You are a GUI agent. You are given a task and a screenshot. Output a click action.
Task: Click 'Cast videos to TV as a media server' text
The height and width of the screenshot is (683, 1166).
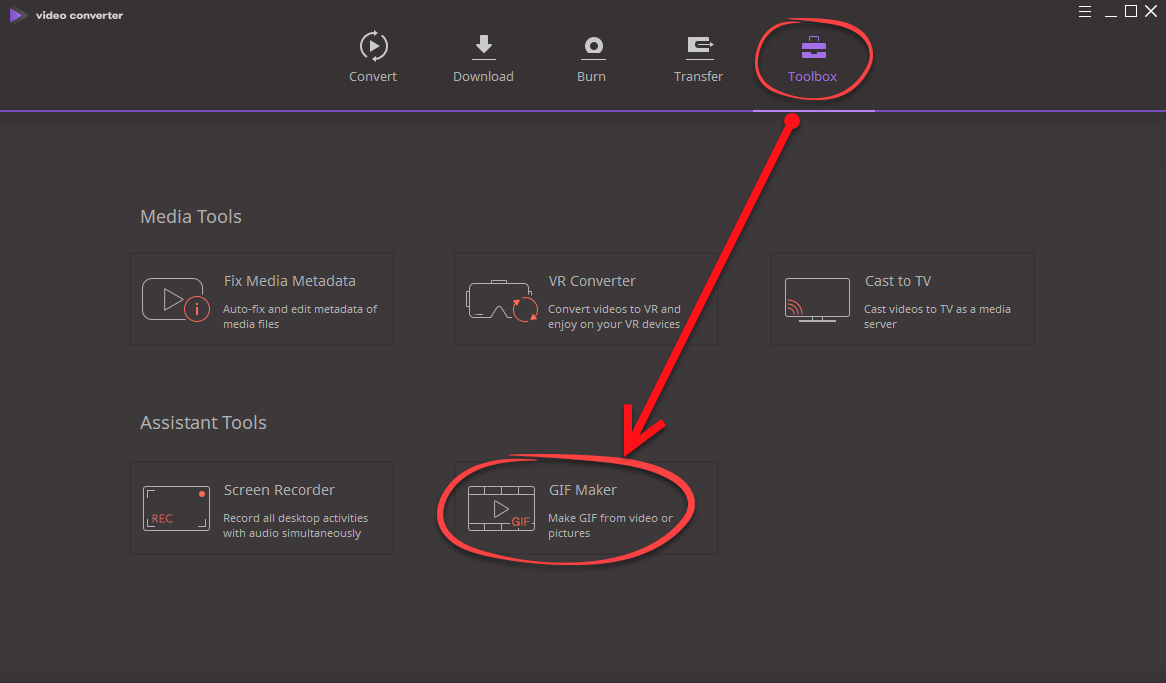(x=937, y=316)
